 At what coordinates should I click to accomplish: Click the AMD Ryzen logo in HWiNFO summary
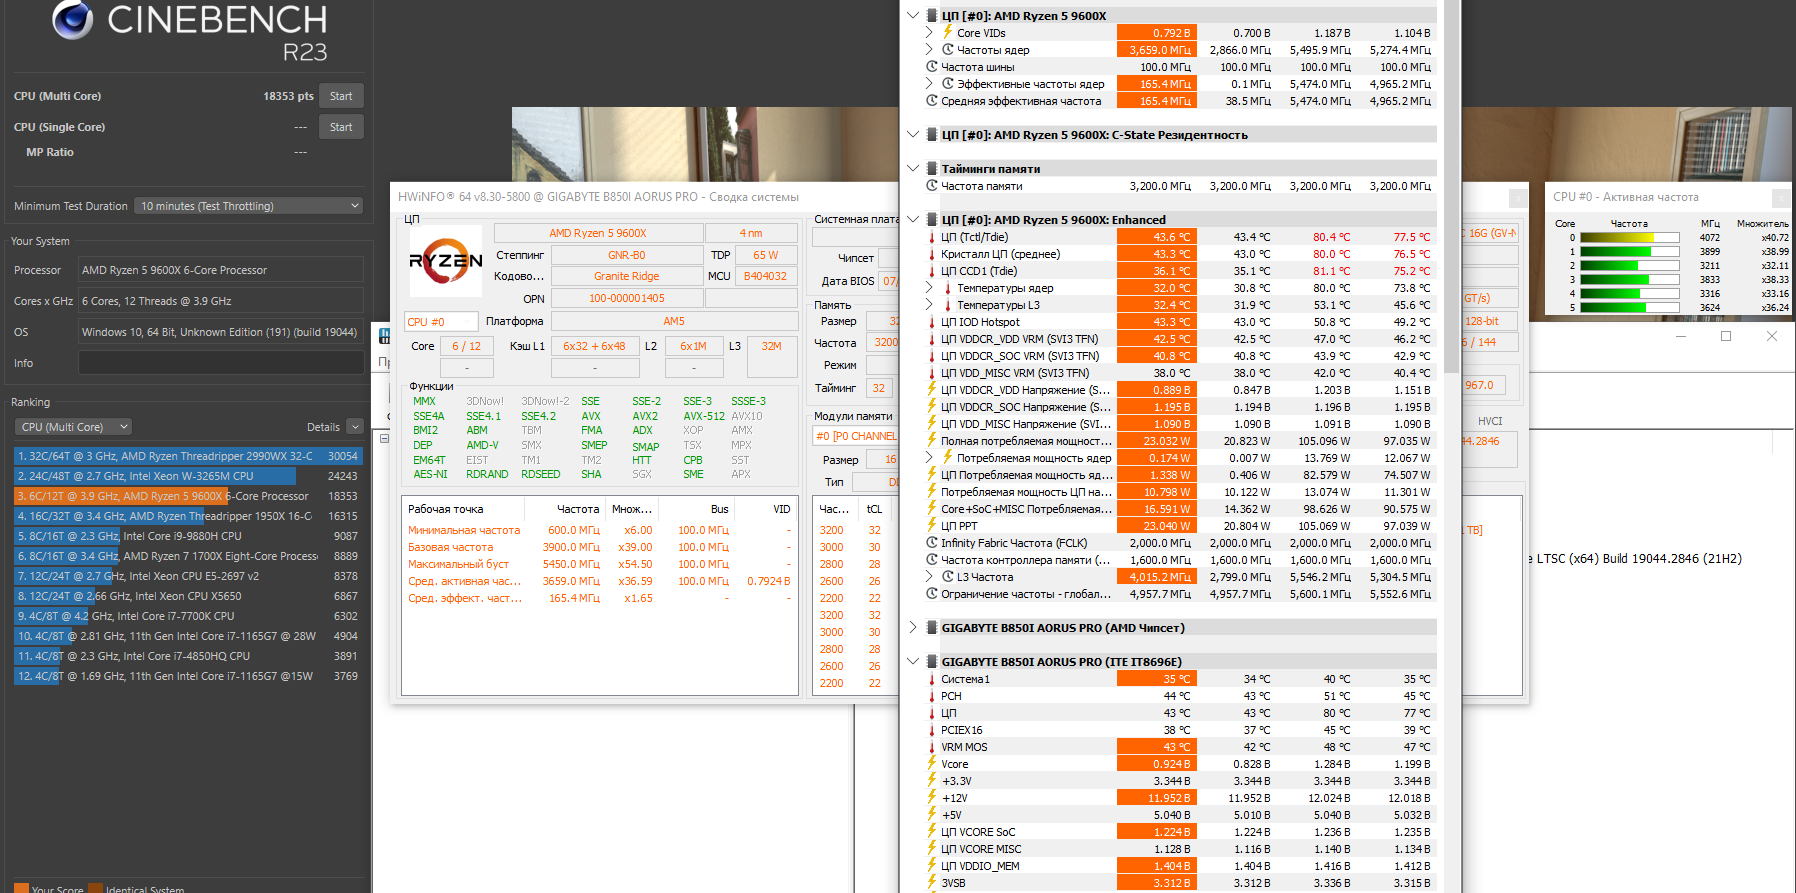coord(446,261)
